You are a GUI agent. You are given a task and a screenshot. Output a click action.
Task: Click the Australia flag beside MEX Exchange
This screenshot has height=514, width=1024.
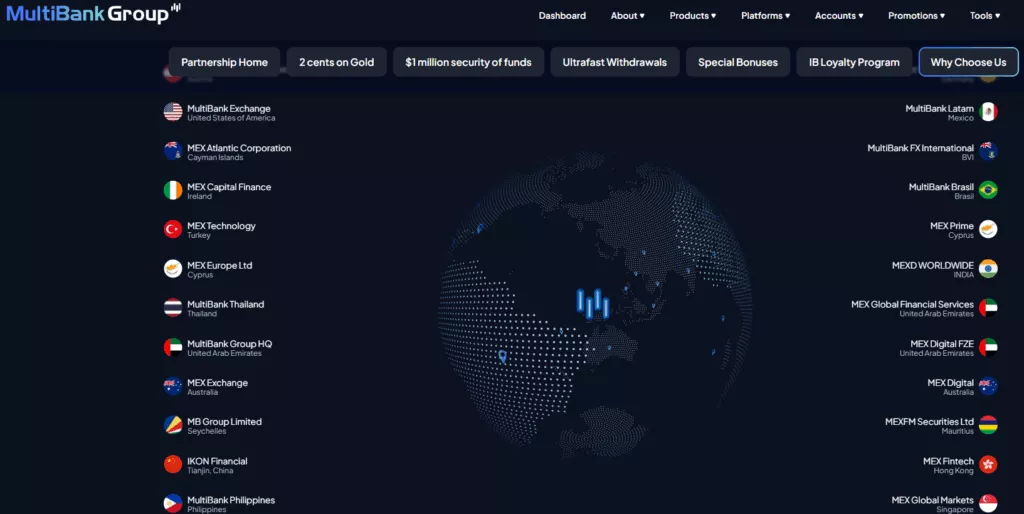coord(173,386)
